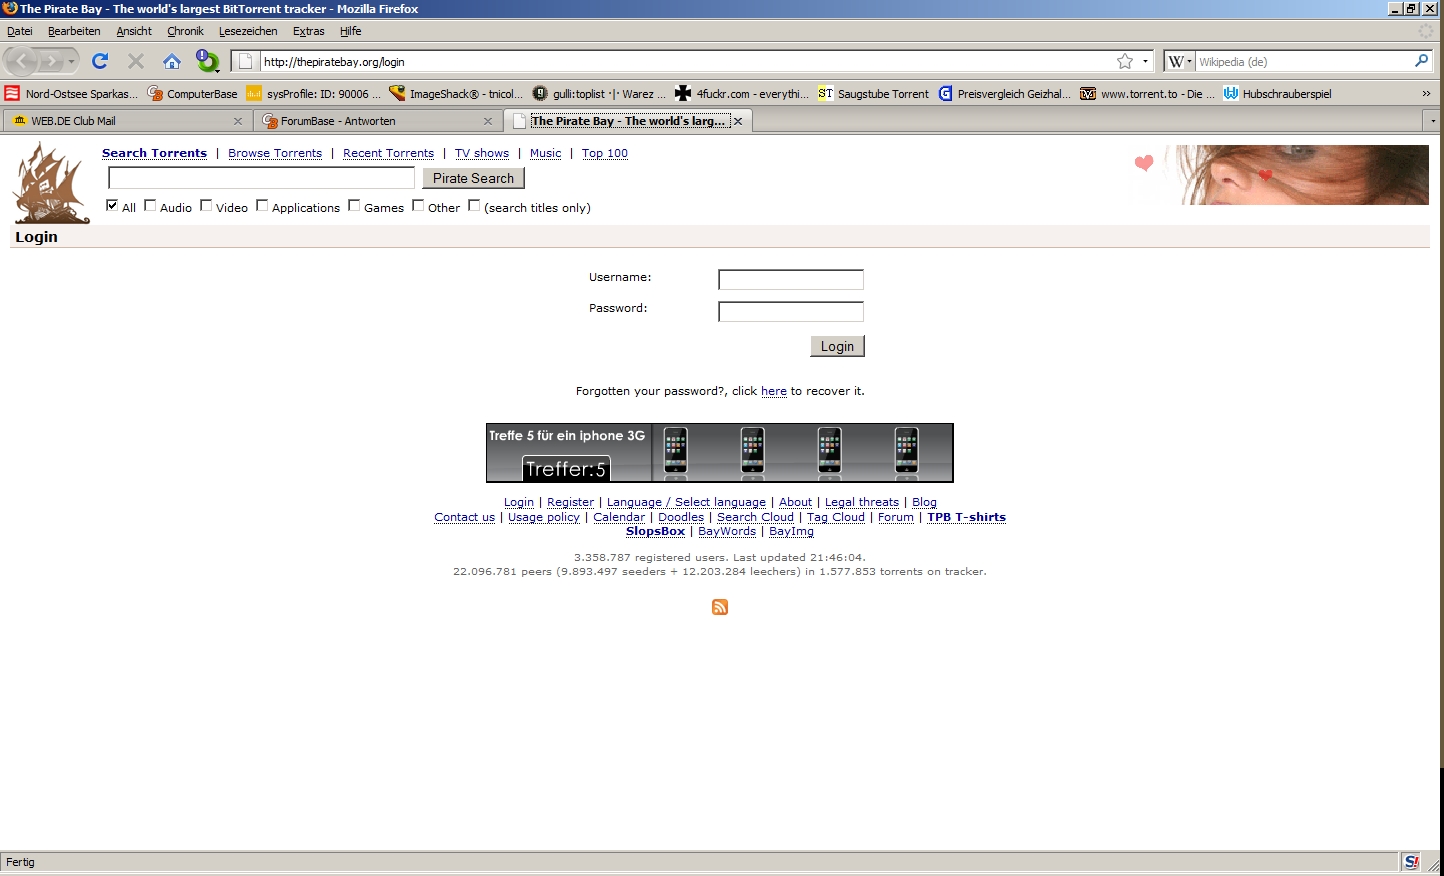Open TPB T-shirts link
The image size is (1444, 876).
click(x=966, y=517)
